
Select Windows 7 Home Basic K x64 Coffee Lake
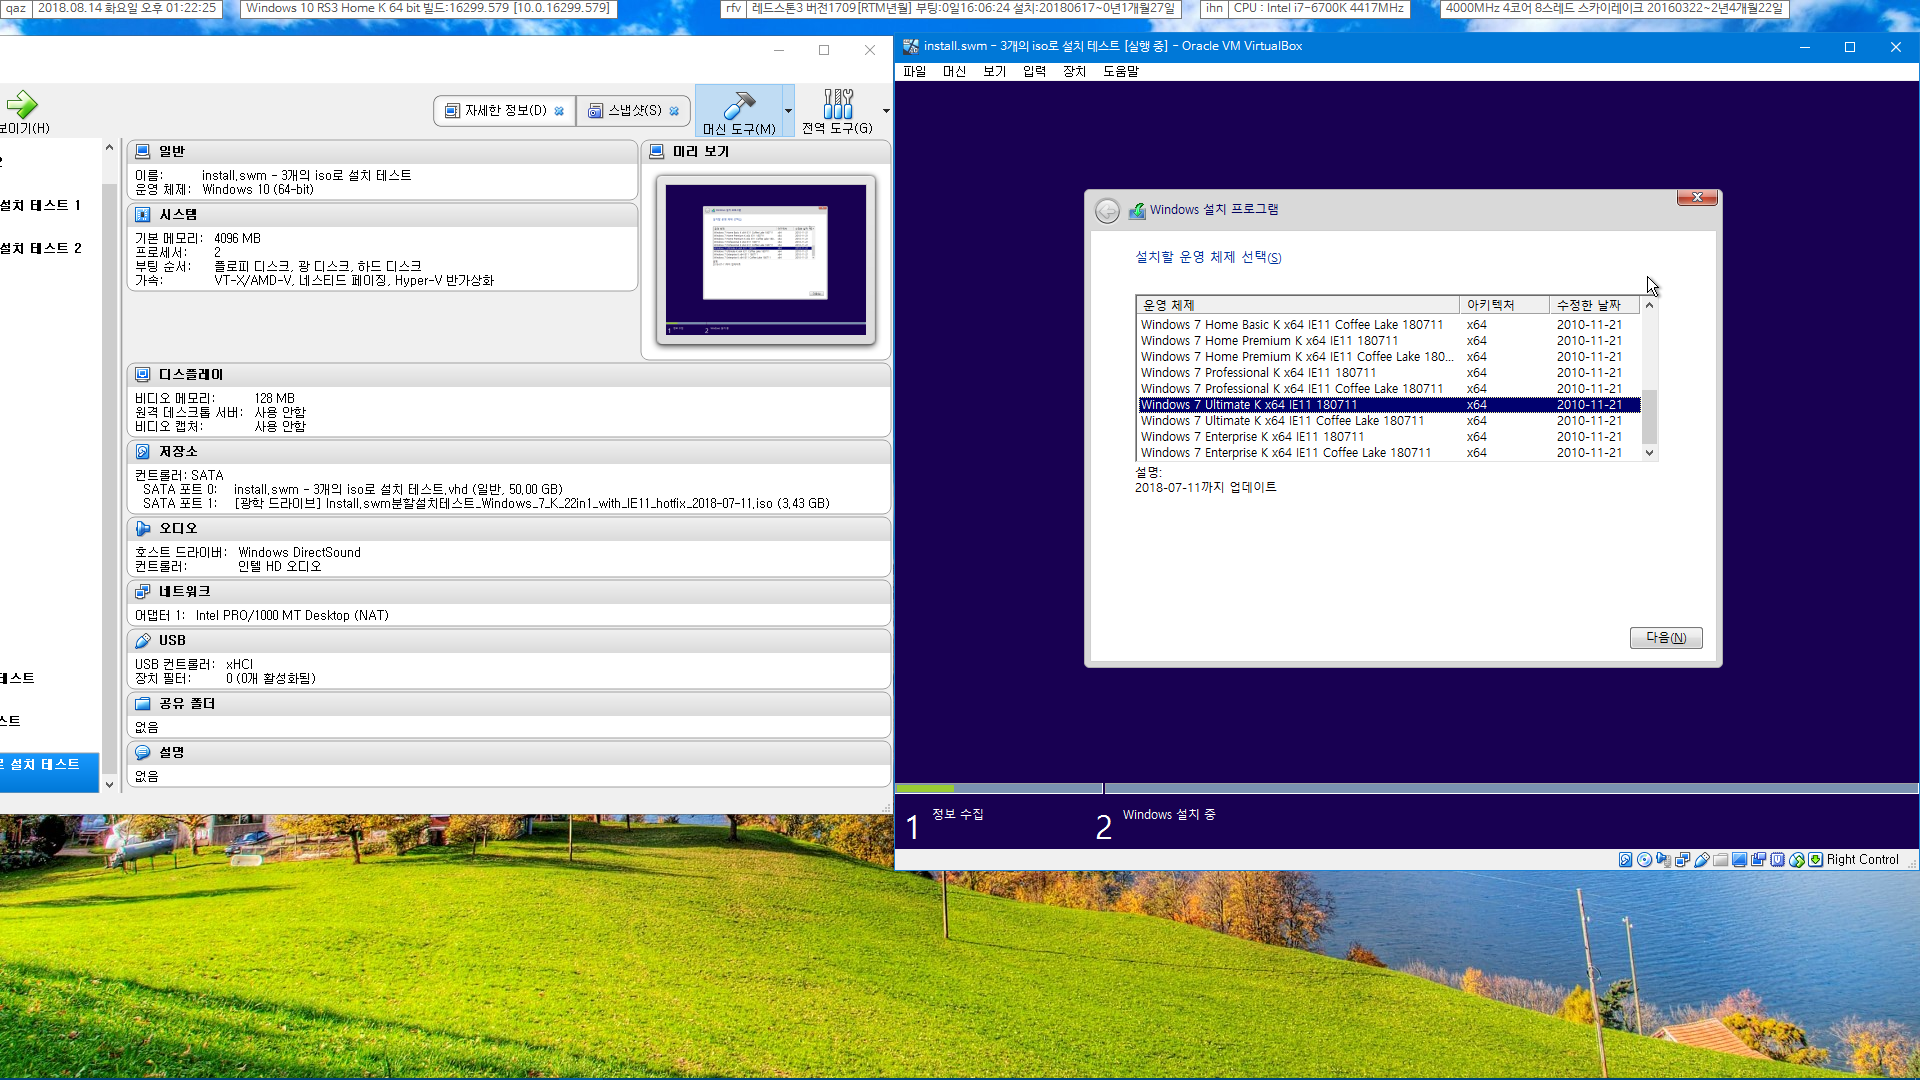click(1388, 325)
